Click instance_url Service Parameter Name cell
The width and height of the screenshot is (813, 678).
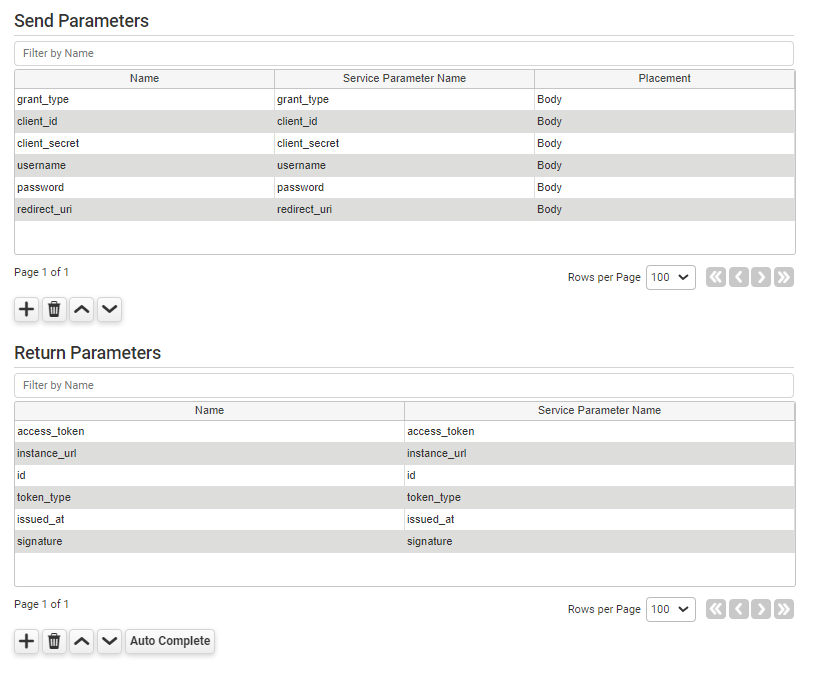599,454
